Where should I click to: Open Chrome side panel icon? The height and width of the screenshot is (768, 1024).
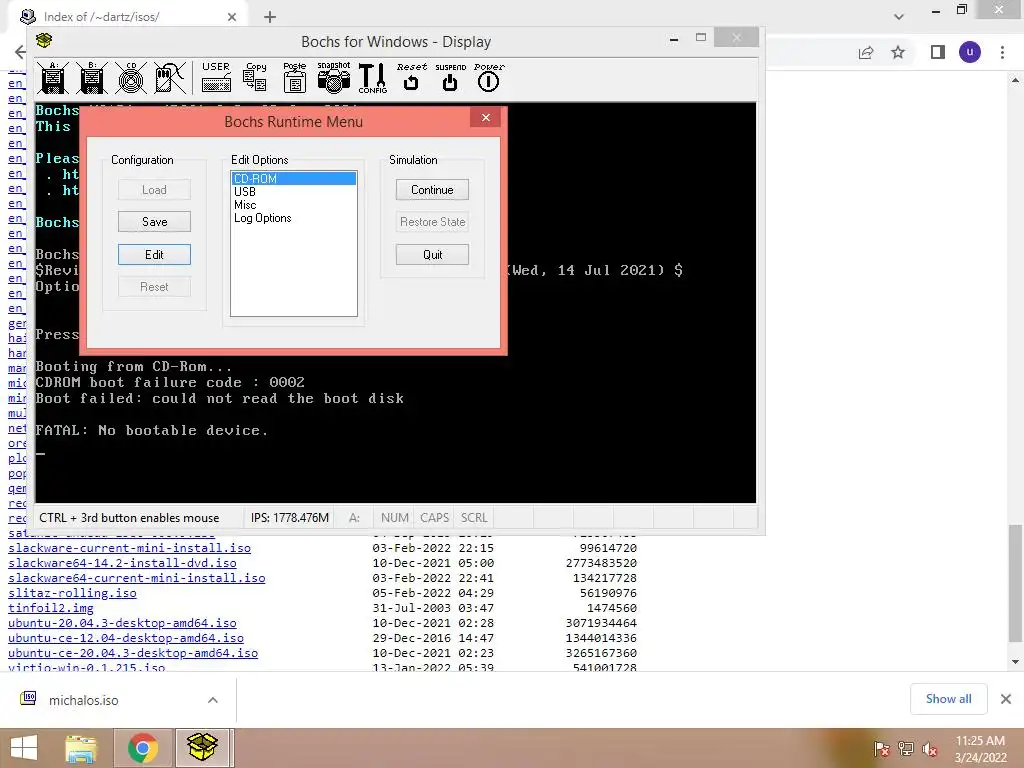(x=938, y=52)
